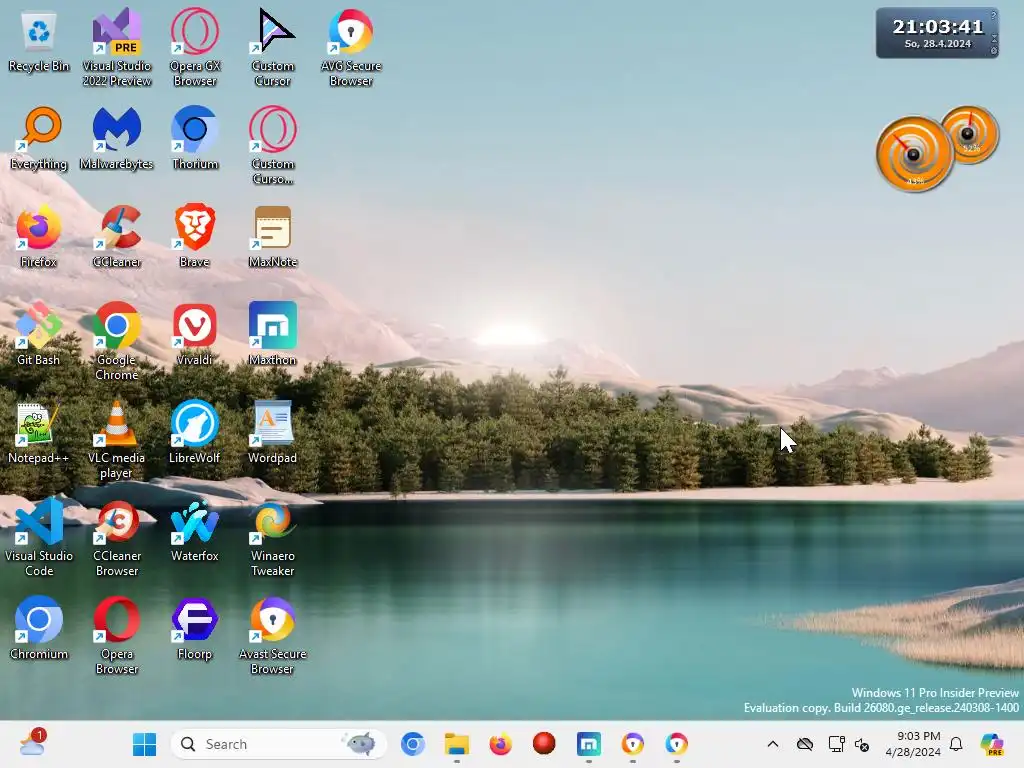The width and height of the screenshot is (1024, 768).
Task: Launch Visual Studio 2022 Preview shortcut
Action: pos(117,47)
